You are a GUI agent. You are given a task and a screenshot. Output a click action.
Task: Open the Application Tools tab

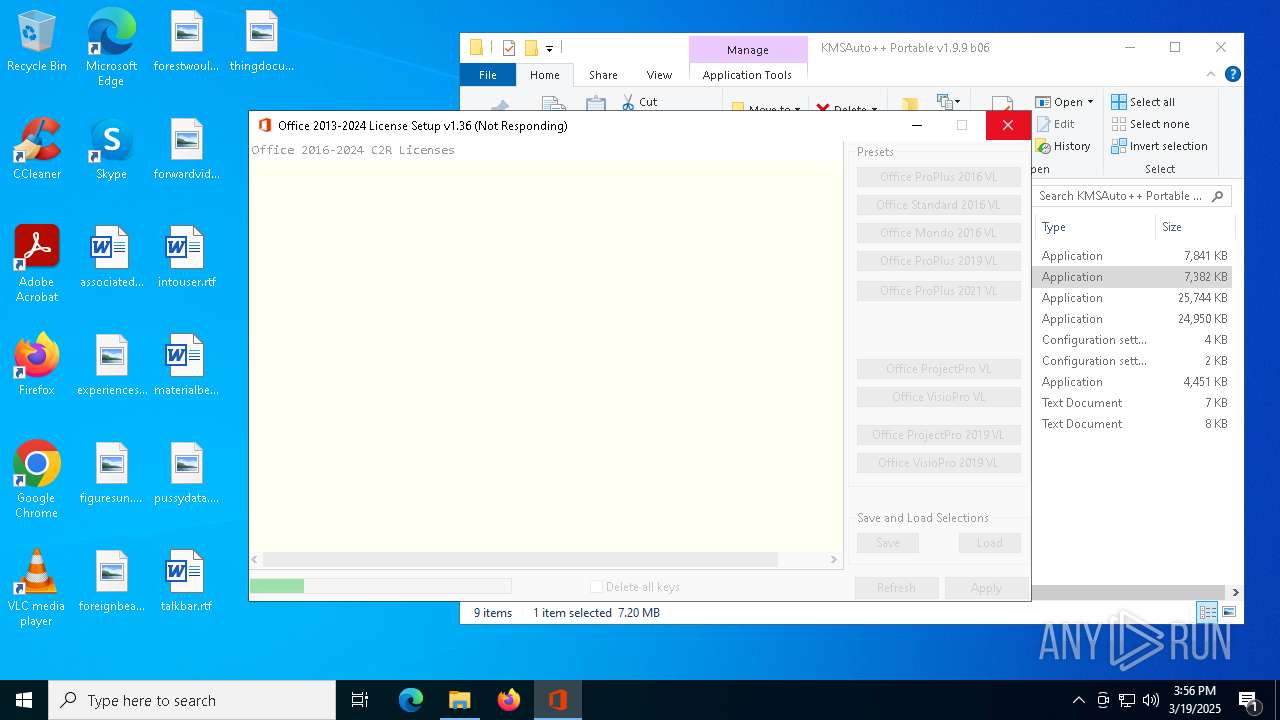(747, 75)
